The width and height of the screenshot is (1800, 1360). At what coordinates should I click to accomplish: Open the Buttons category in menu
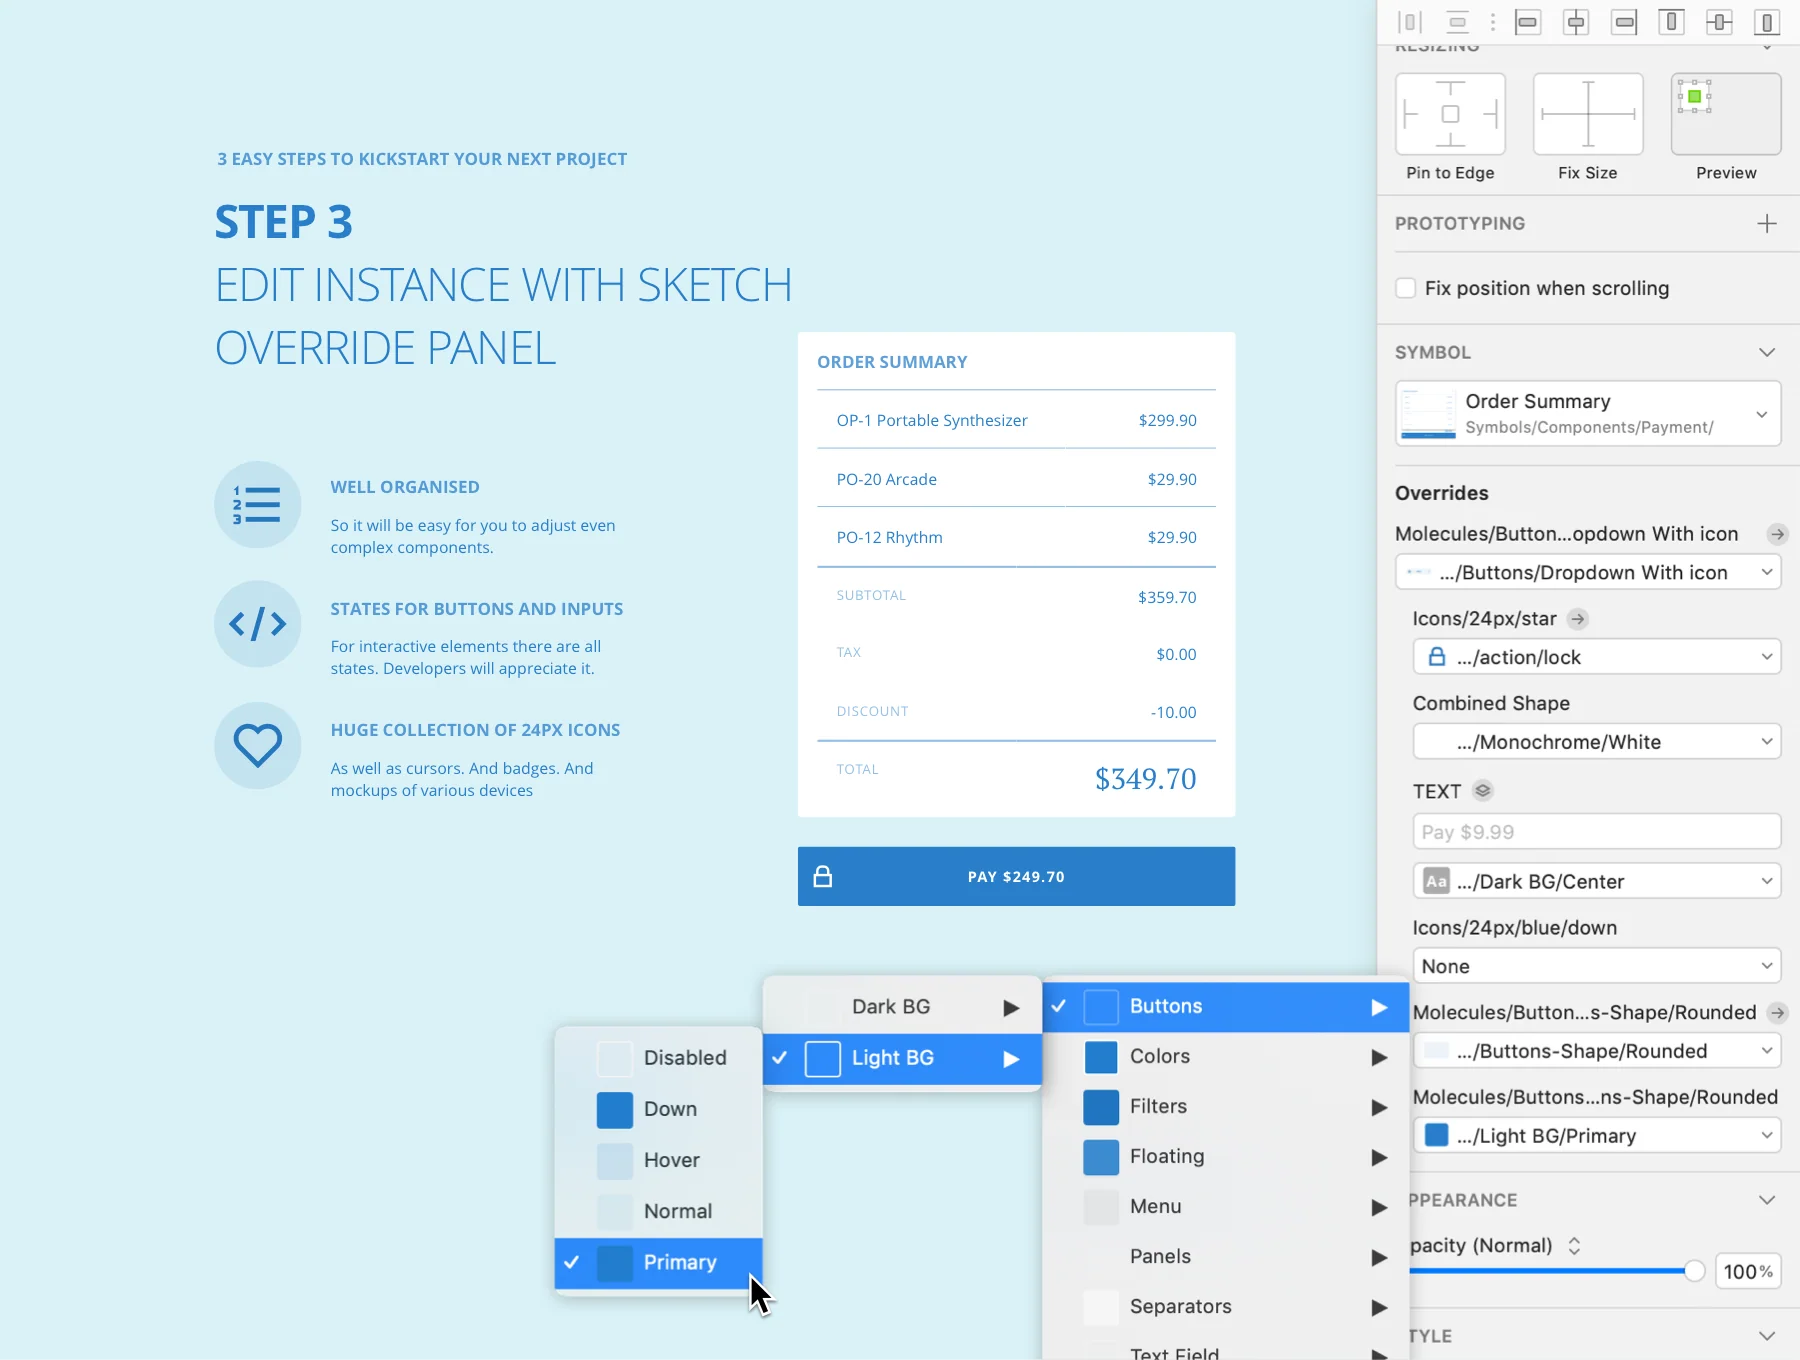tap(1225, 1007)
